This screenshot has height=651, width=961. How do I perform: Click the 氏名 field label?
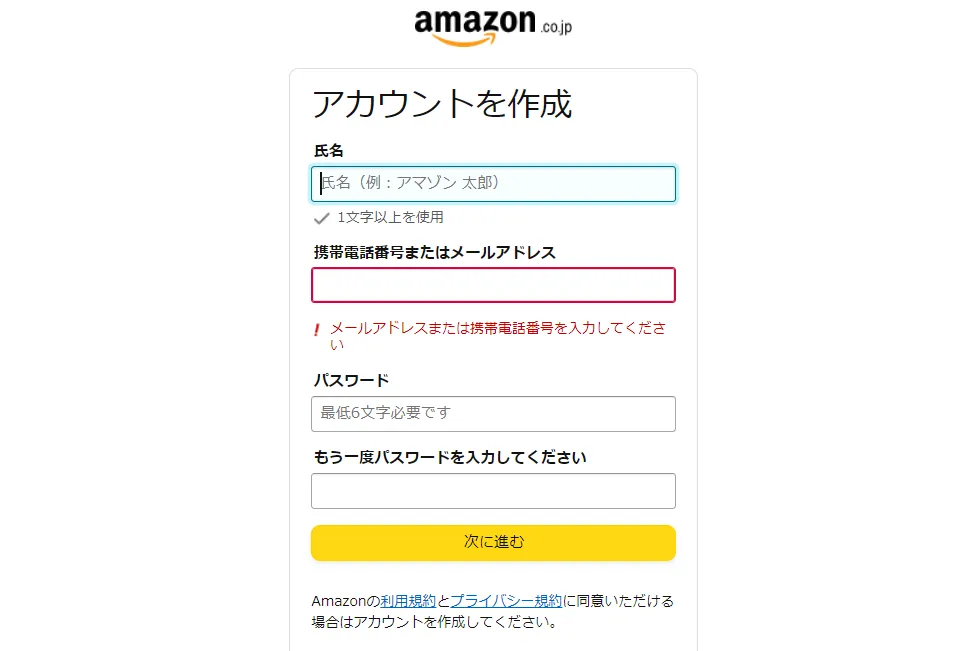(329, 151)
